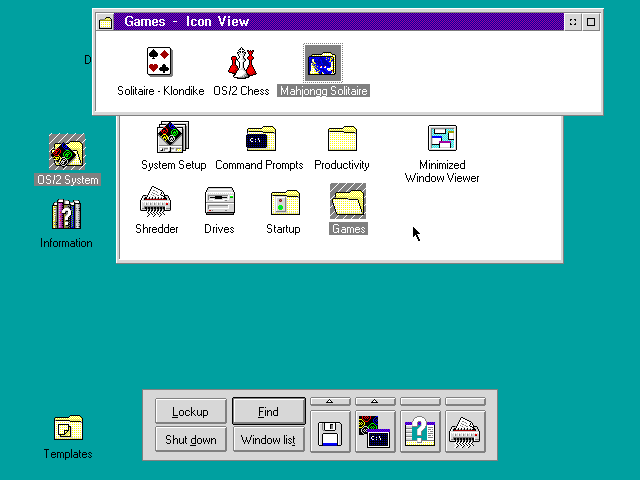Open the System Setup icon
The height and width of the screenshot is (480, 640).
(x=173, y=136)
